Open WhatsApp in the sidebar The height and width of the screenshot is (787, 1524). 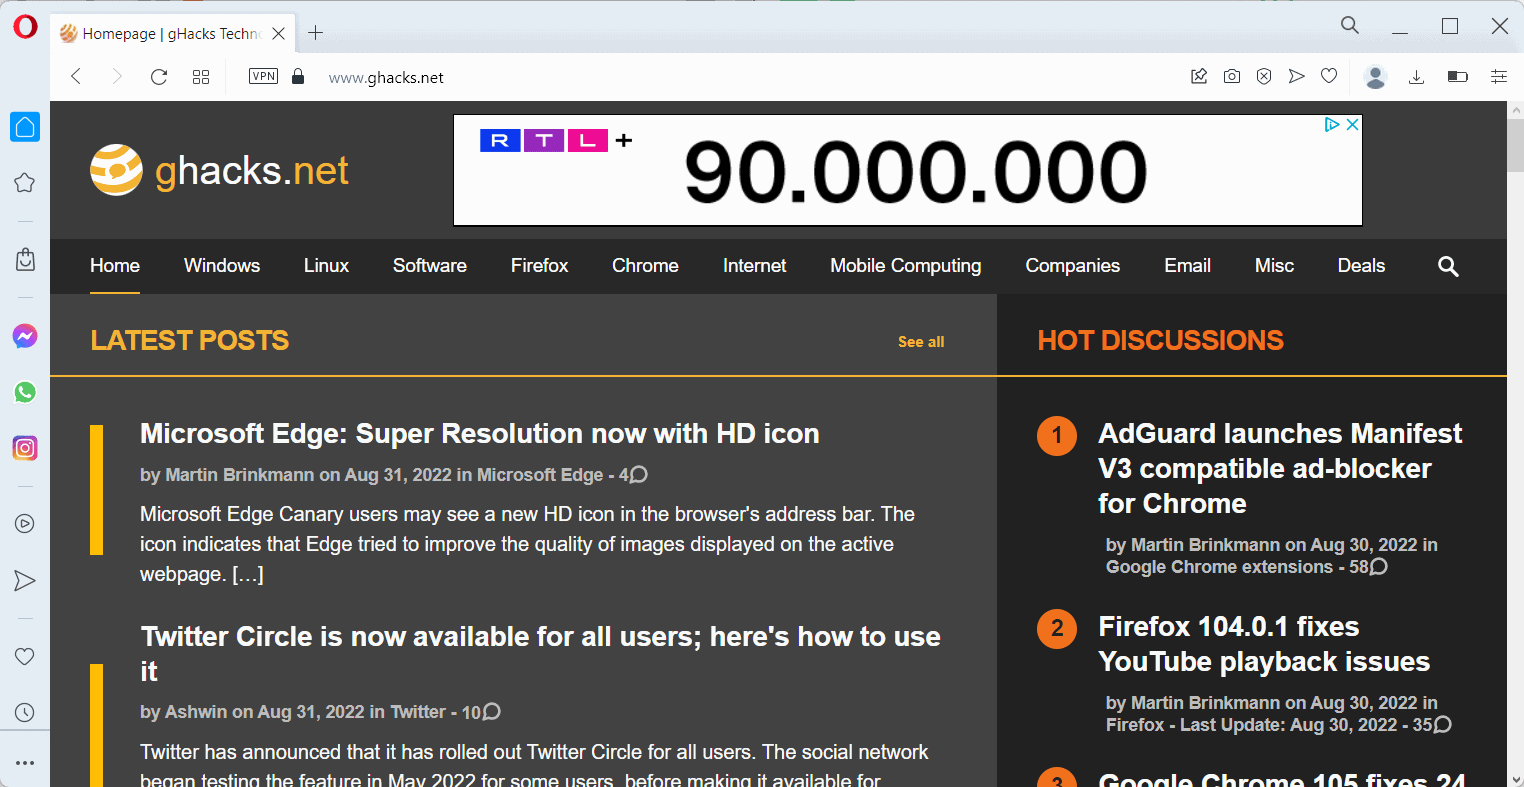click(x=24, y=392)
